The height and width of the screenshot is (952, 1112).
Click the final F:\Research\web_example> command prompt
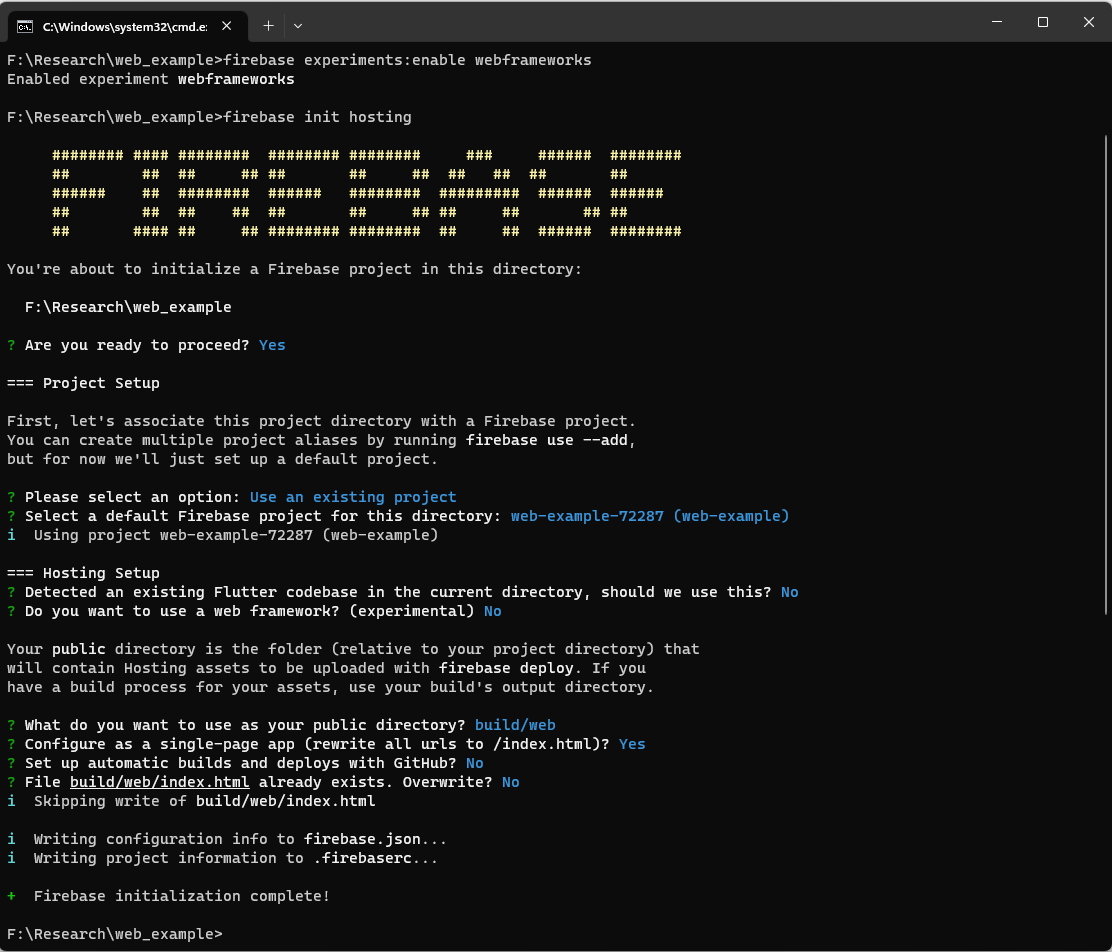pos(114,934)
